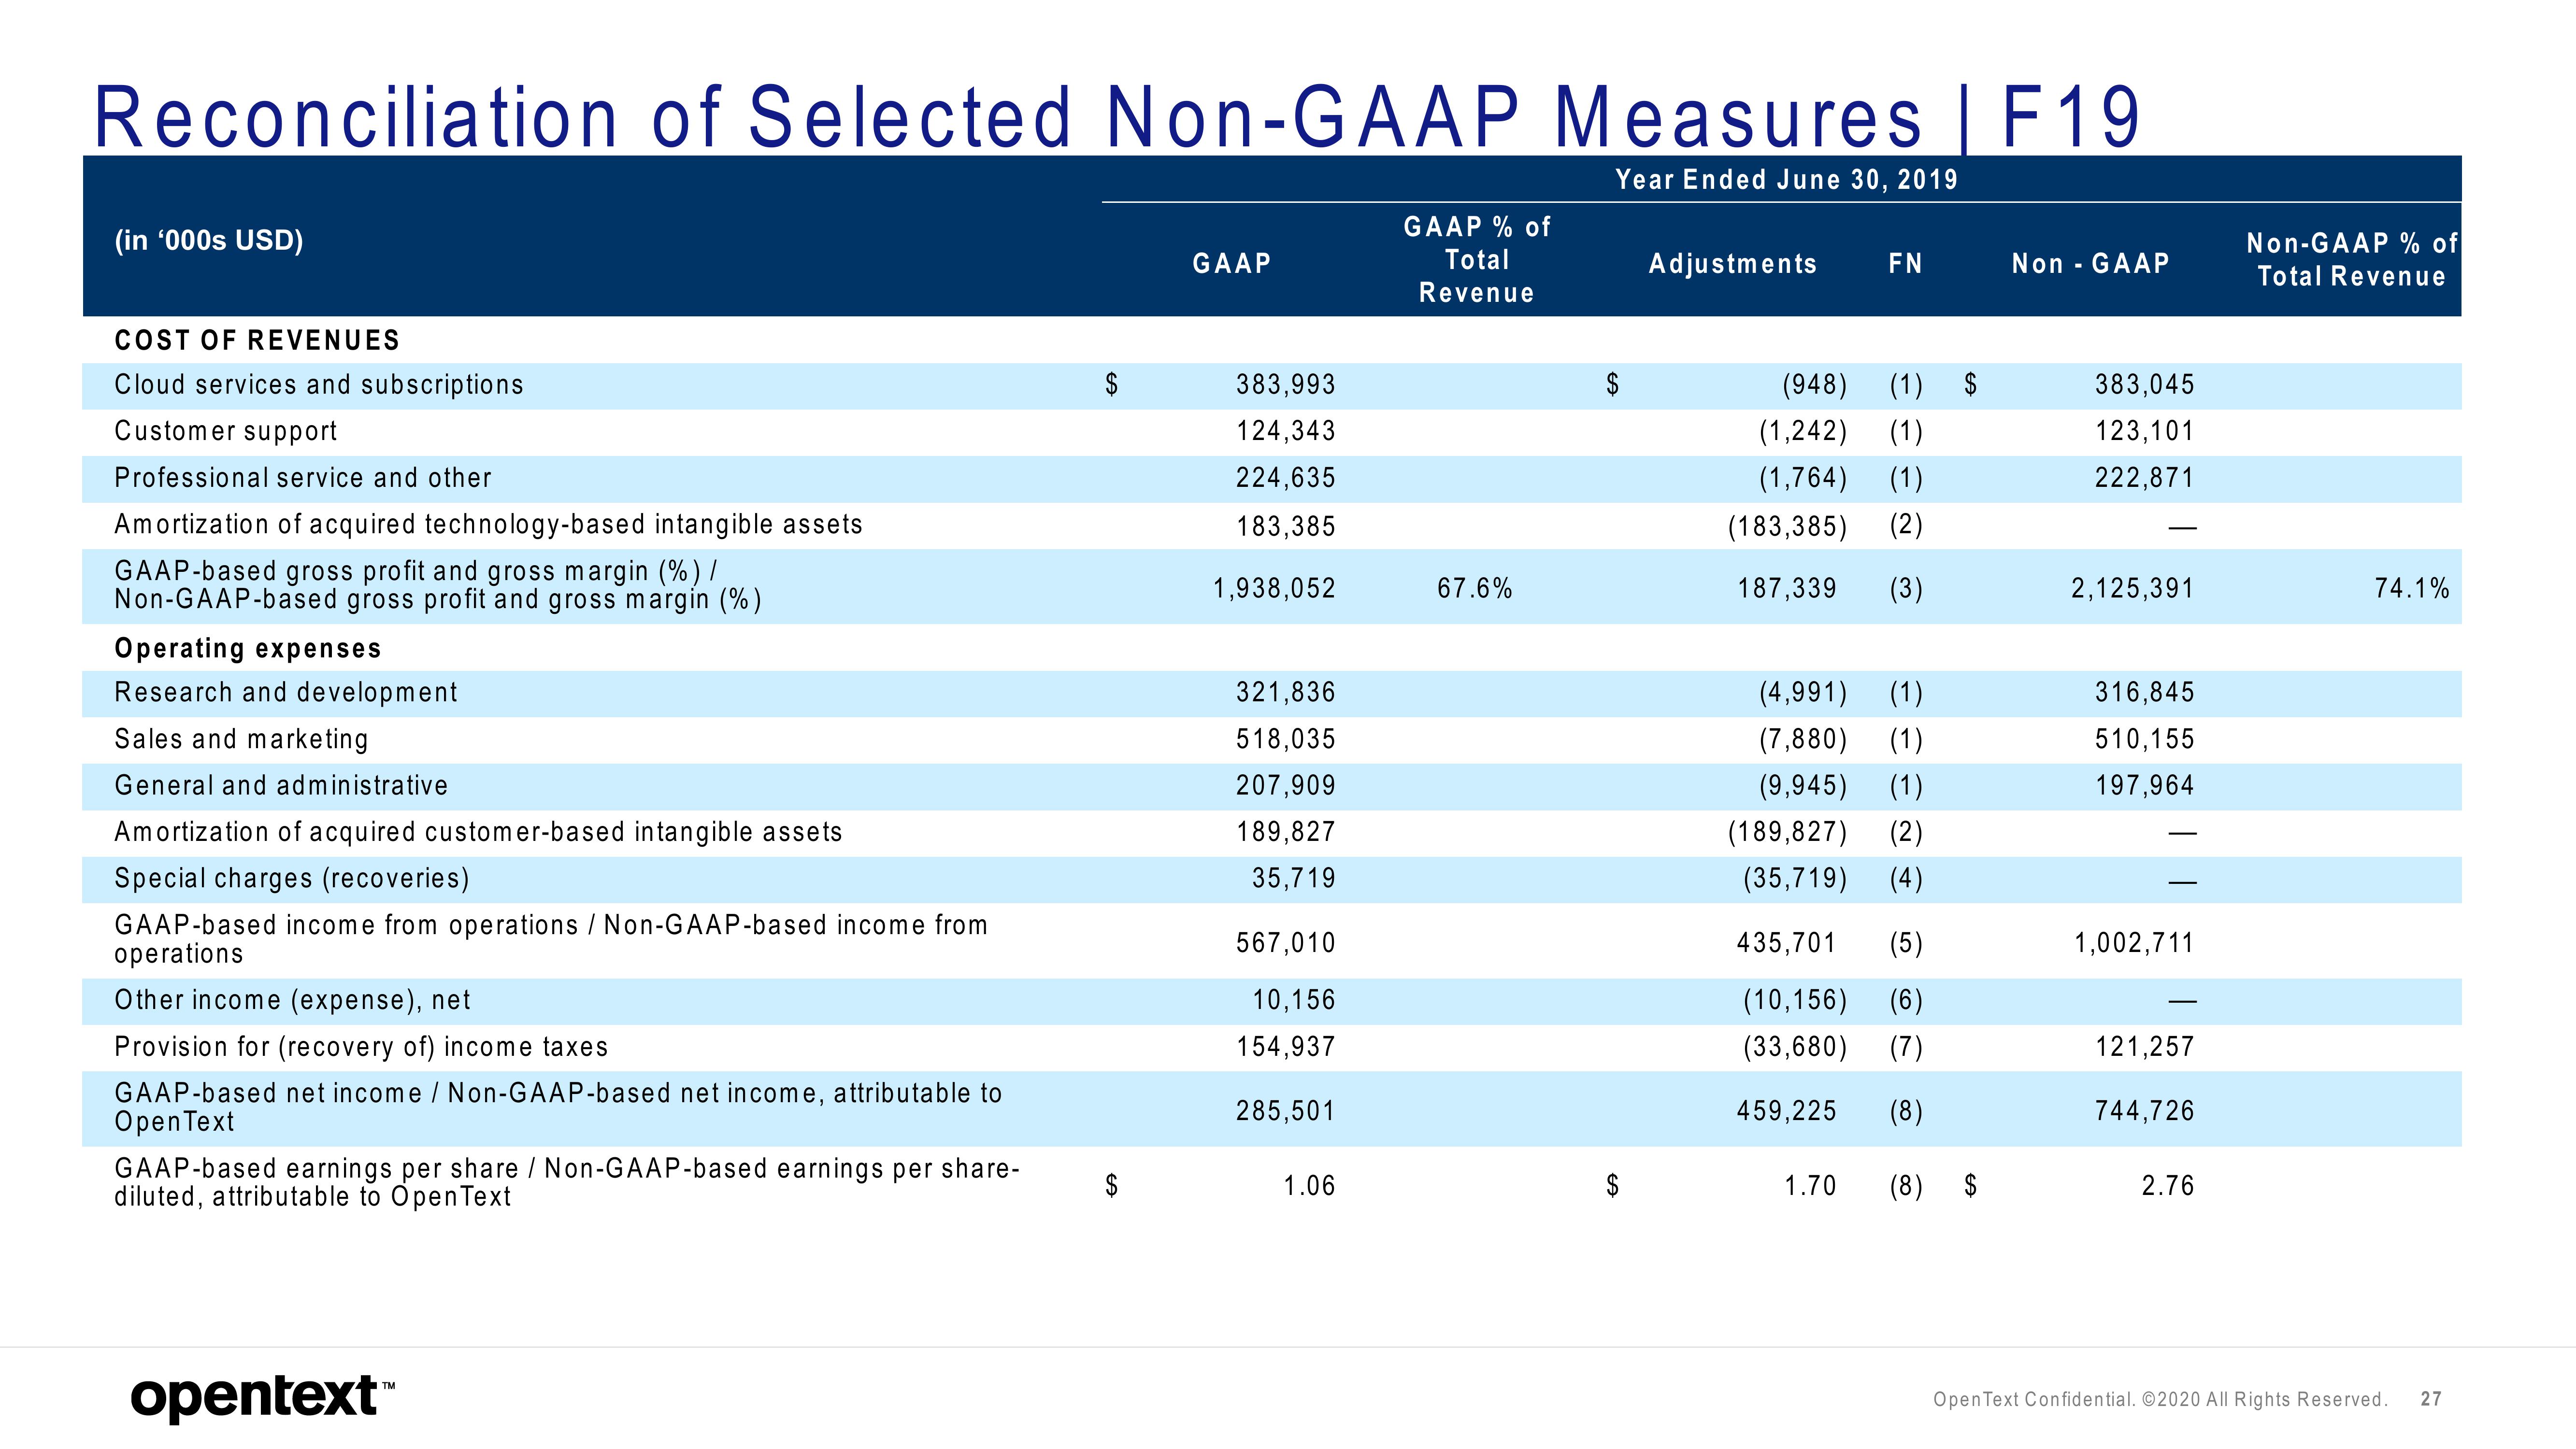Image resolution: width=2576 pixels, height=1449 pixels.
Task: Select the GAAP earnings per share 1.06
Action: point(1309,1186)
